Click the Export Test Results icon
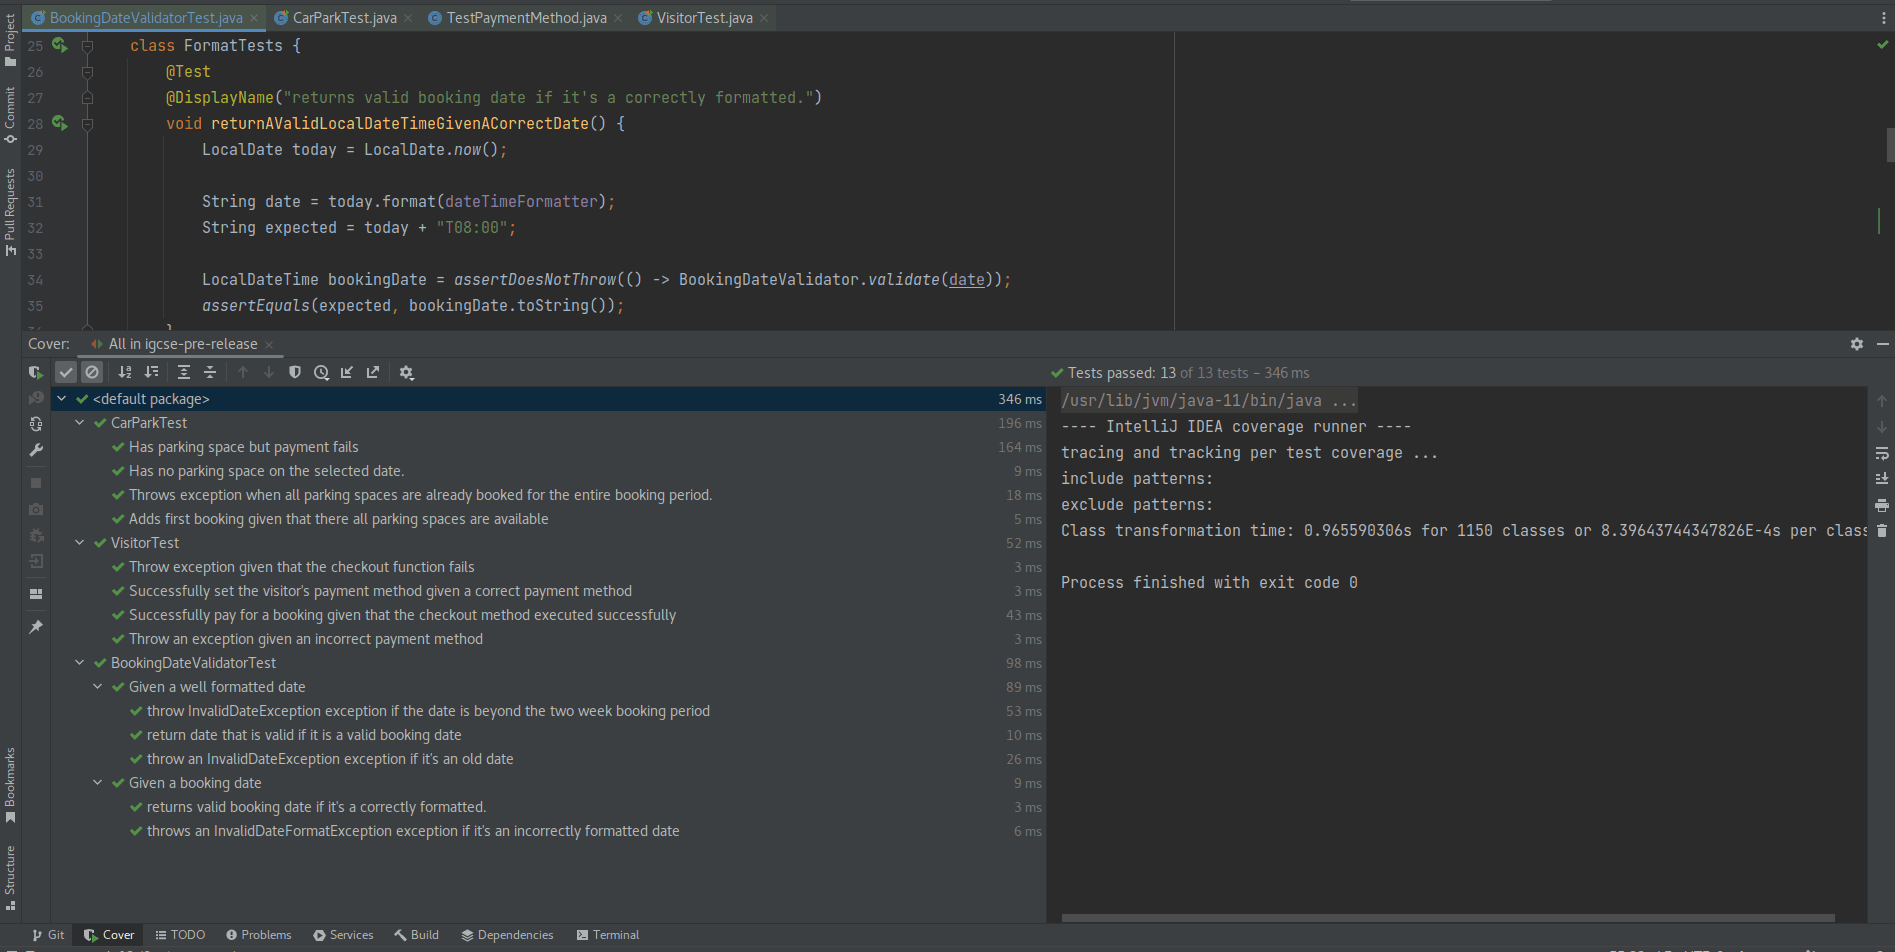 (x=373, y=372)
